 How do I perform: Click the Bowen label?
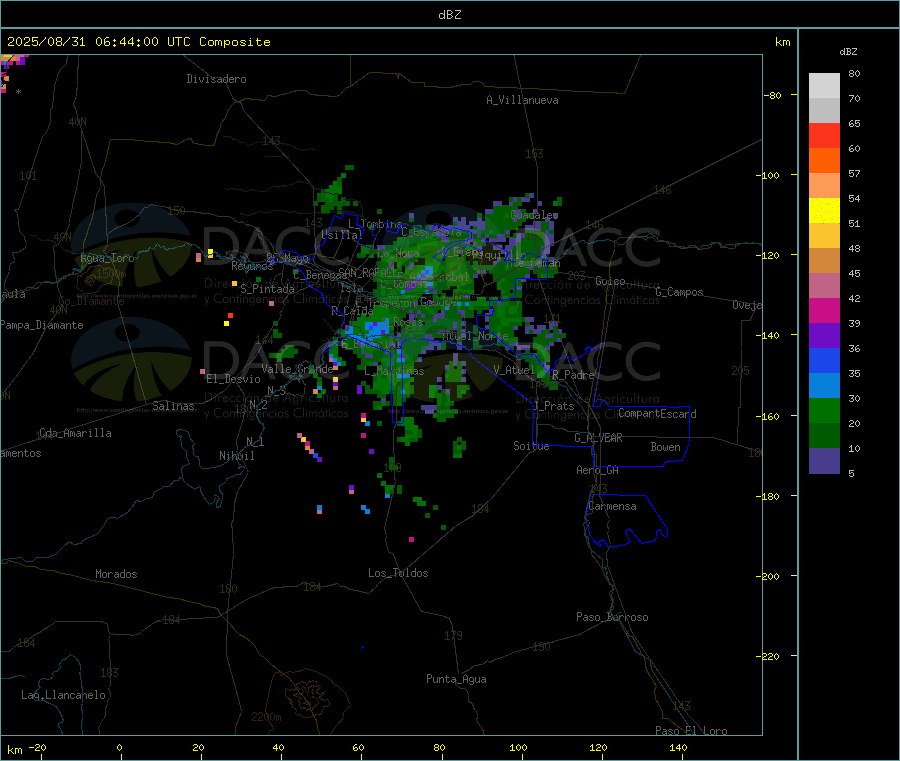pyautogui.click(x=665, y=447)
